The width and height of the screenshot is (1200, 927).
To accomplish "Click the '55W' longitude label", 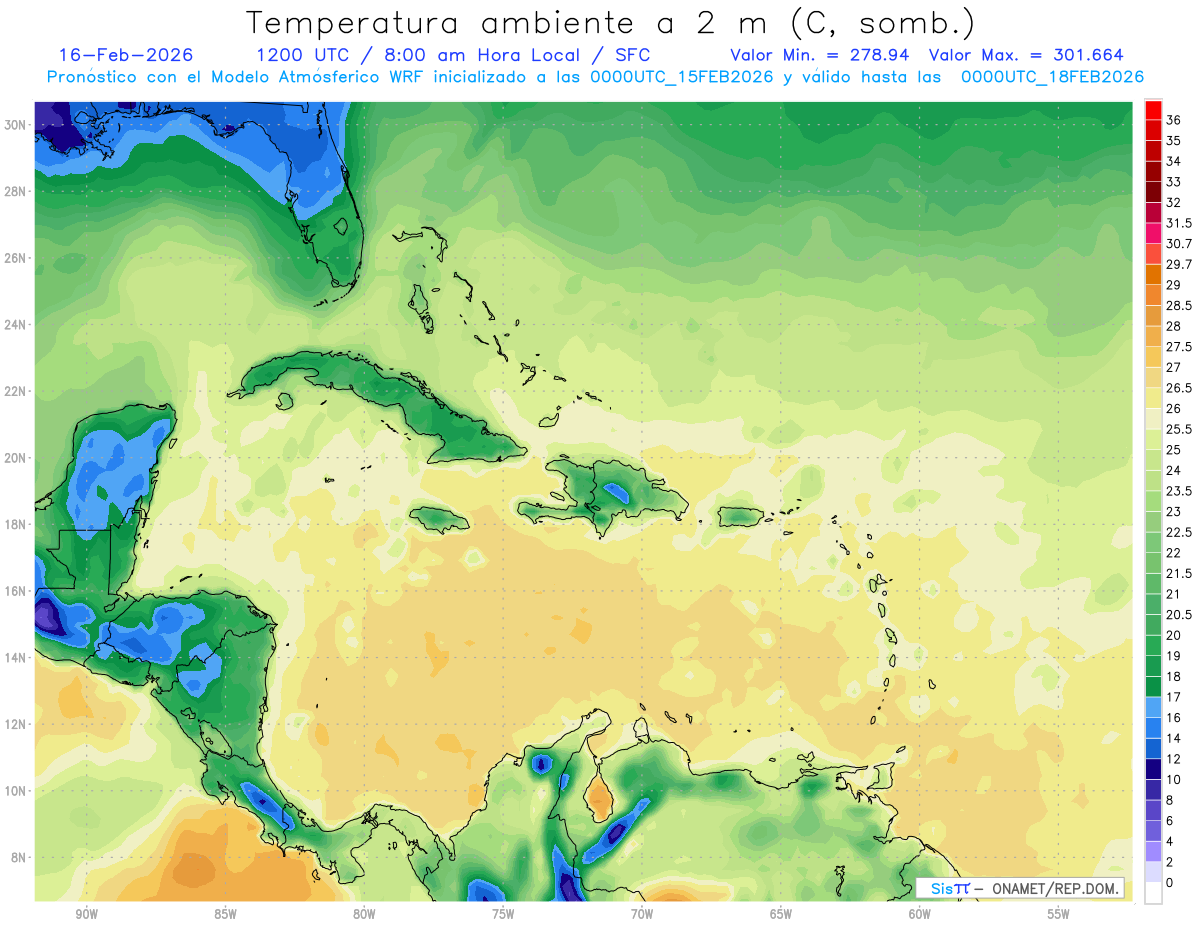I will click(1058, 914).
